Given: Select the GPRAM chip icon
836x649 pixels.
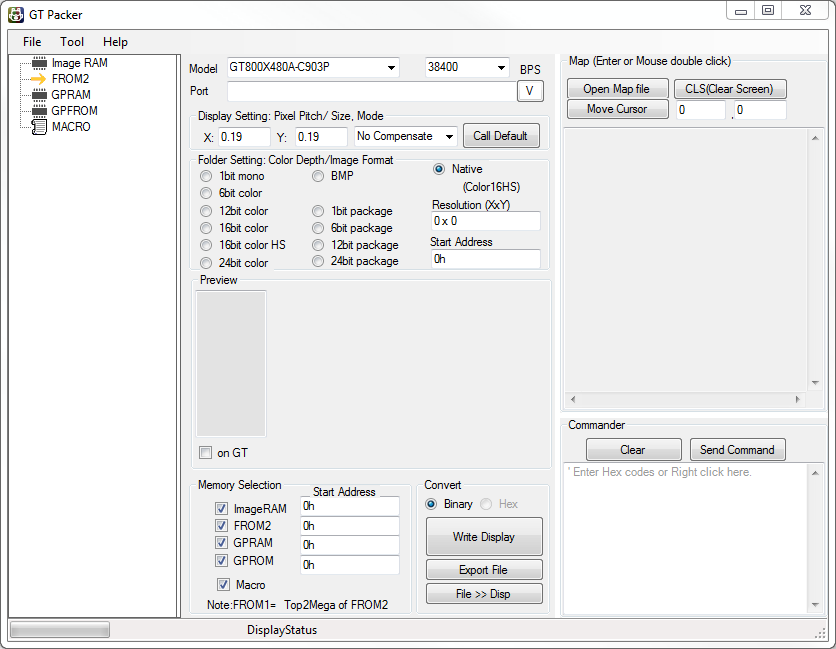Looking at the screenshot, I should click(x=40, y=95).
